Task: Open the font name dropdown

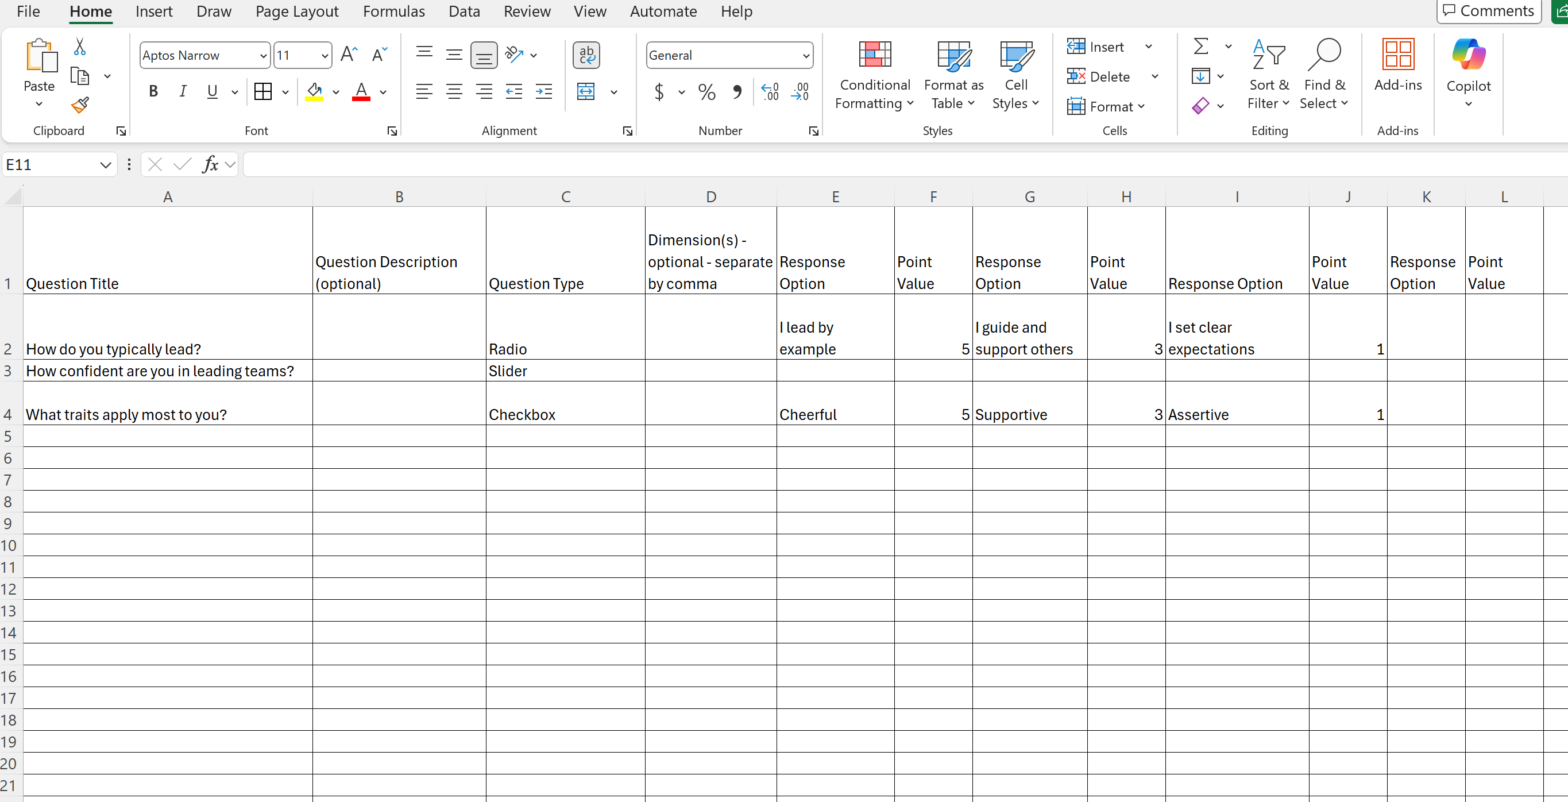Action: [x=264, y=56]
